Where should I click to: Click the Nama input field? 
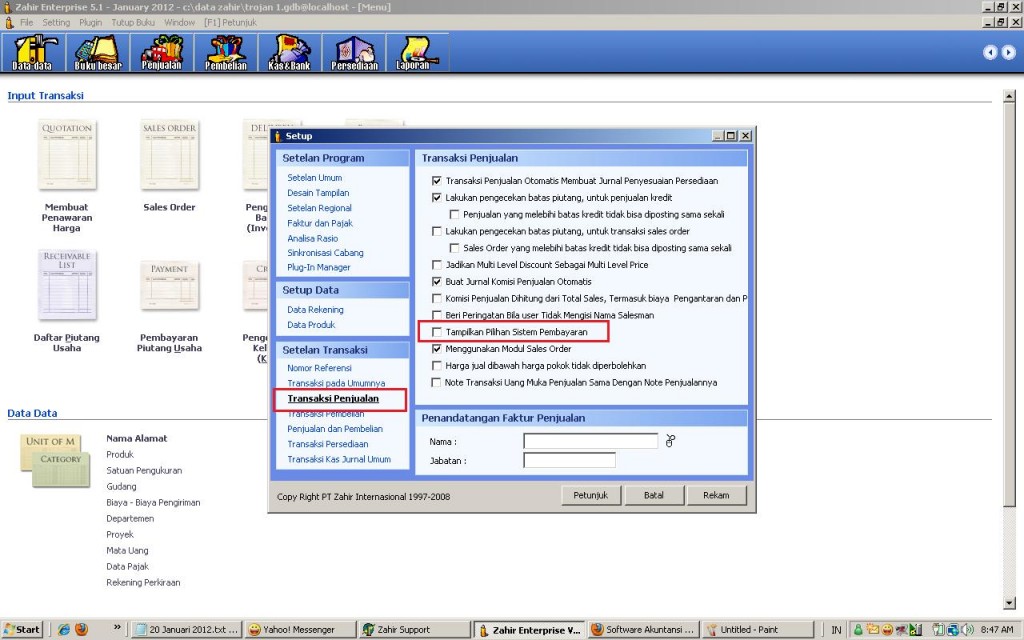(590, 441)
